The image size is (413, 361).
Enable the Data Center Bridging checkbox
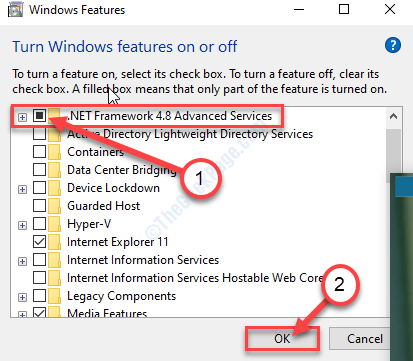click(x=39, y=170)
